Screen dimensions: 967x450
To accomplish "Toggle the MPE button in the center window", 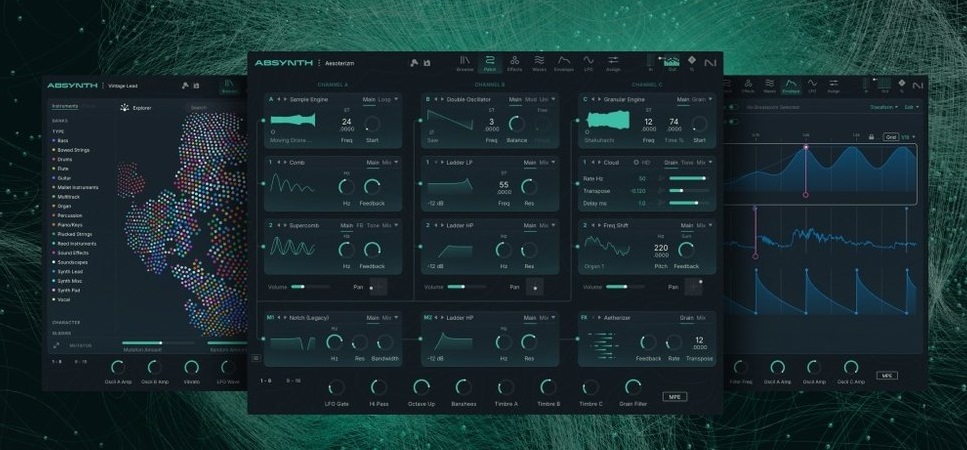I will 674,396.
